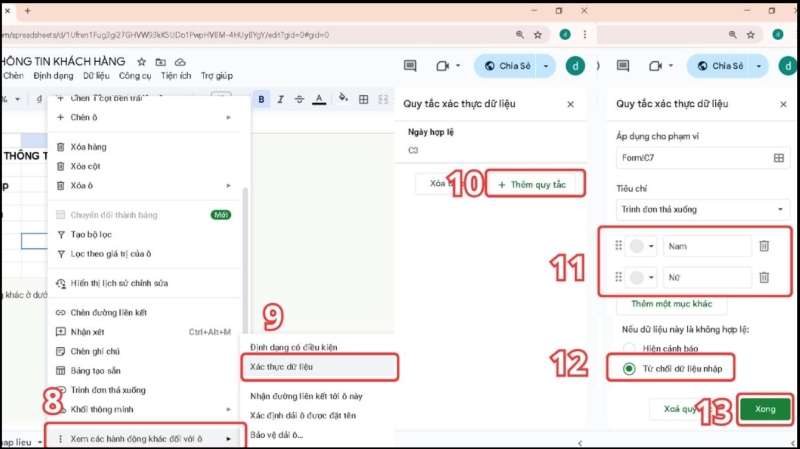Apply italic formatting from the toolbar

click(281, 99)
